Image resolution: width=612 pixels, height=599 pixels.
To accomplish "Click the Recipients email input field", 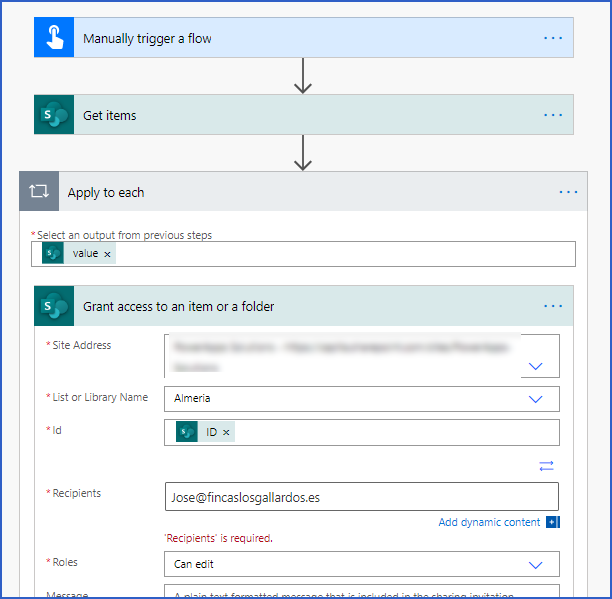I will pyautogui.click(x=362, y=496).
